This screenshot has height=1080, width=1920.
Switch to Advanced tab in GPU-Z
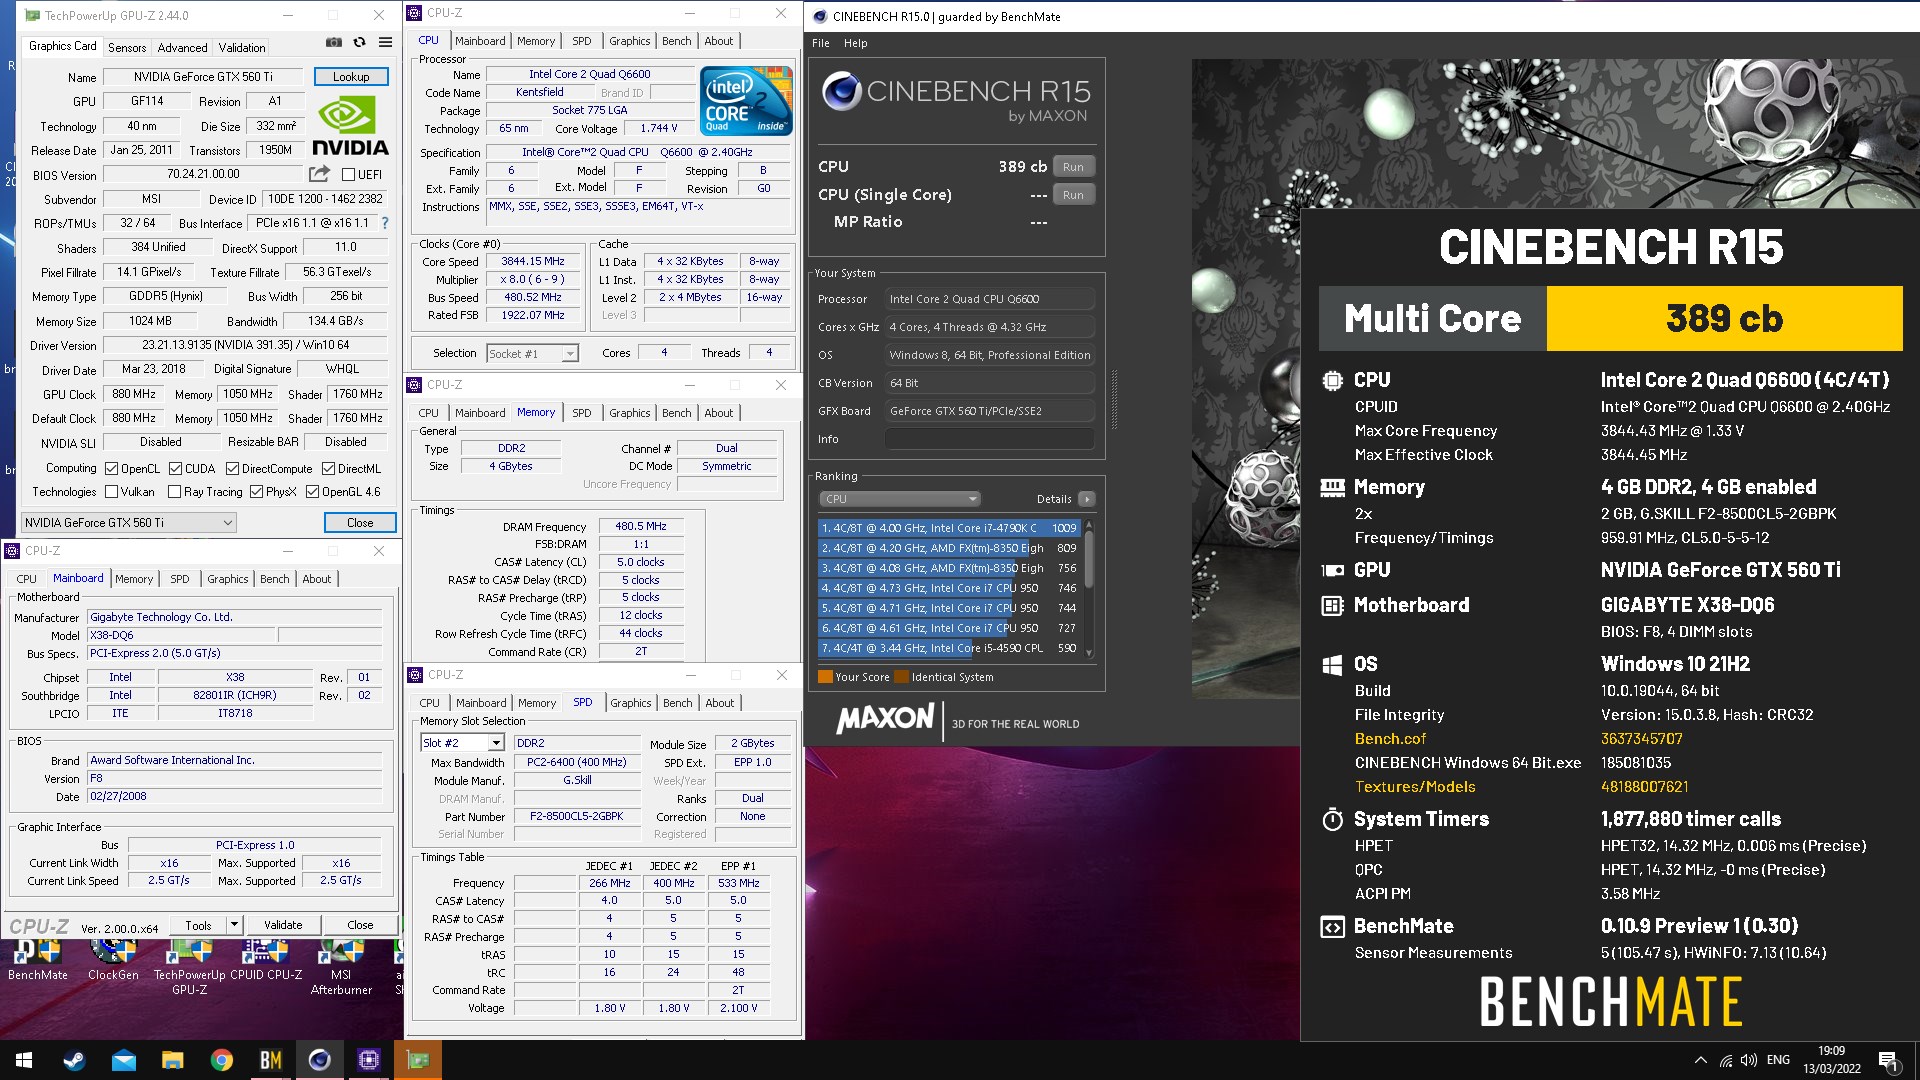point(182,47)
